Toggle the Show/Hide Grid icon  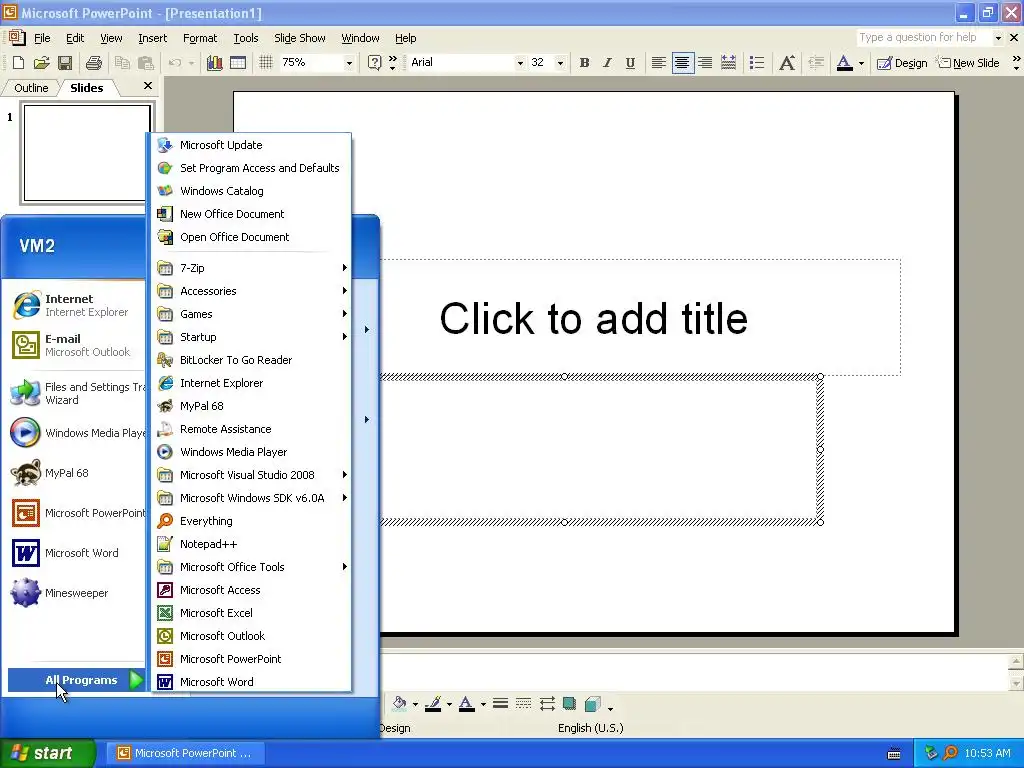(x=266, y=63)
